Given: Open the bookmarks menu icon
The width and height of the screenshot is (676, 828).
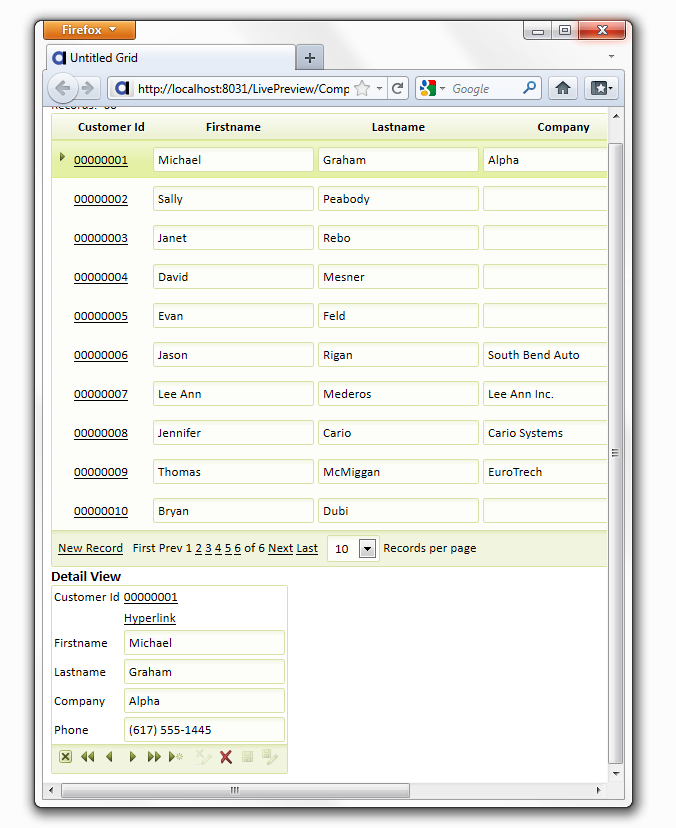Looking at the screenshot, I should [601, 88].
